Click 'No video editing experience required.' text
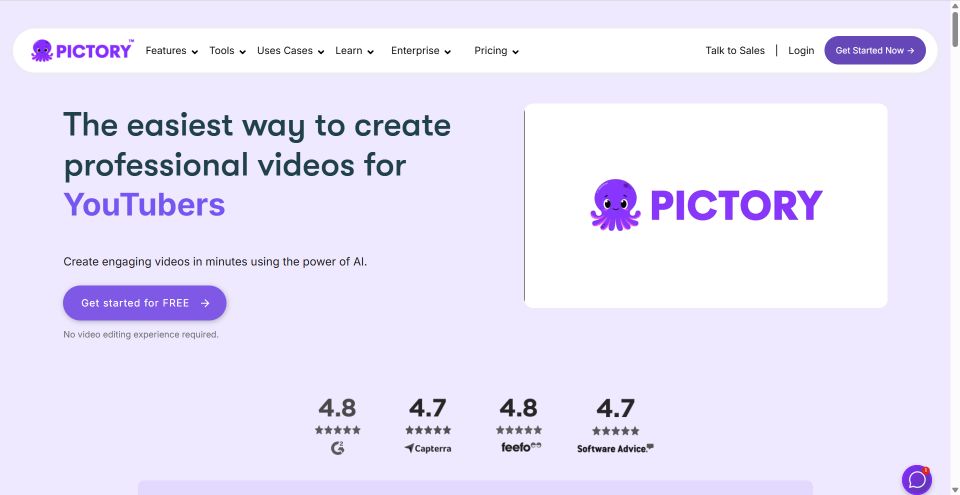Image resolution: width=960 pixels, height=495 pixels. (x=141, y=334)
